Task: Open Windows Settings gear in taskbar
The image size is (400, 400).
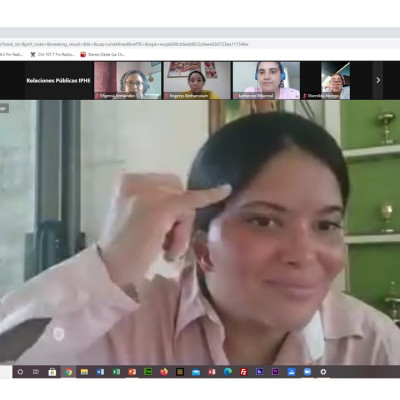Action: tap(323, 372)
